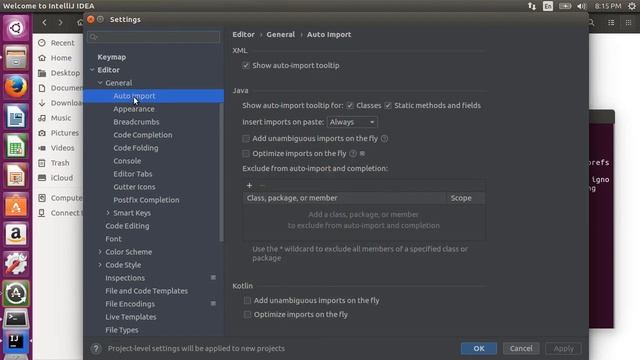
Task: Click the help question mark icon in Settings
Action: pyautogui.click(x=96, y=349)
